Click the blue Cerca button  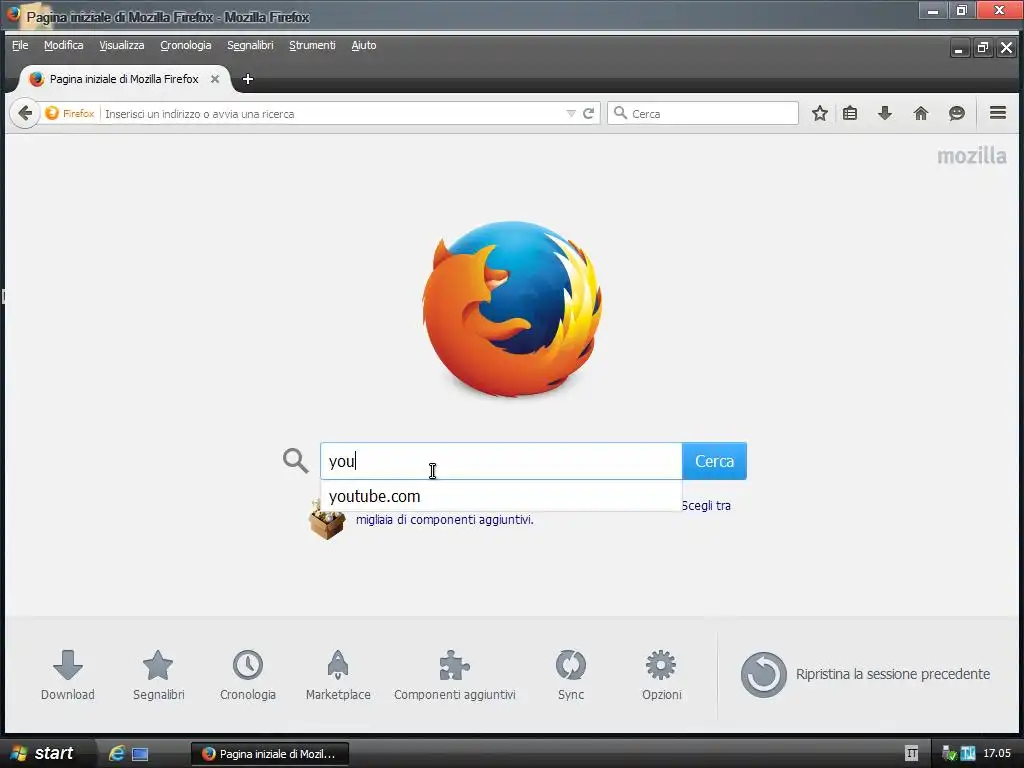coord(714,461)
